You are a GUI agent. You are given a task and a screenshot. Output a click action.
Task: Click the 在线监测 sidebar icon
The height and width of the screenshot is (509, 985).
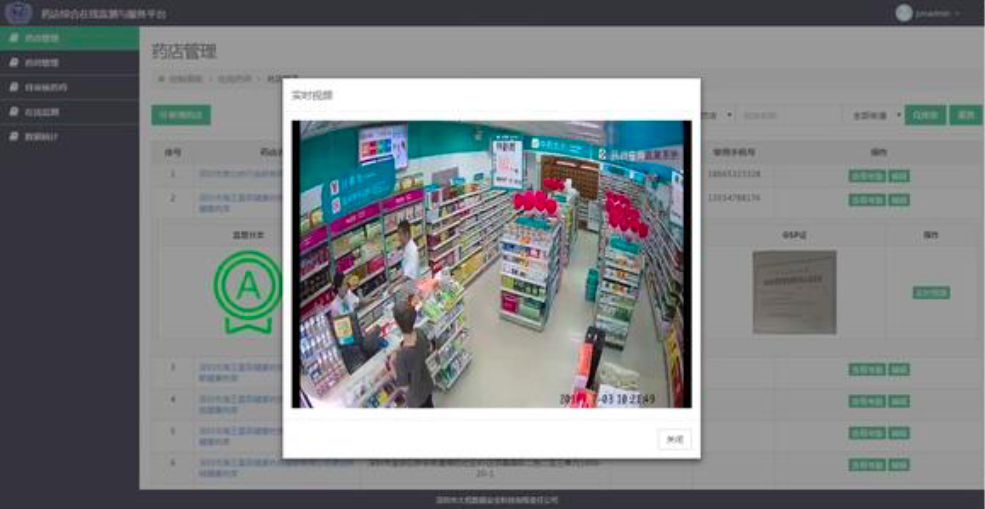click(x=14, y=112)
